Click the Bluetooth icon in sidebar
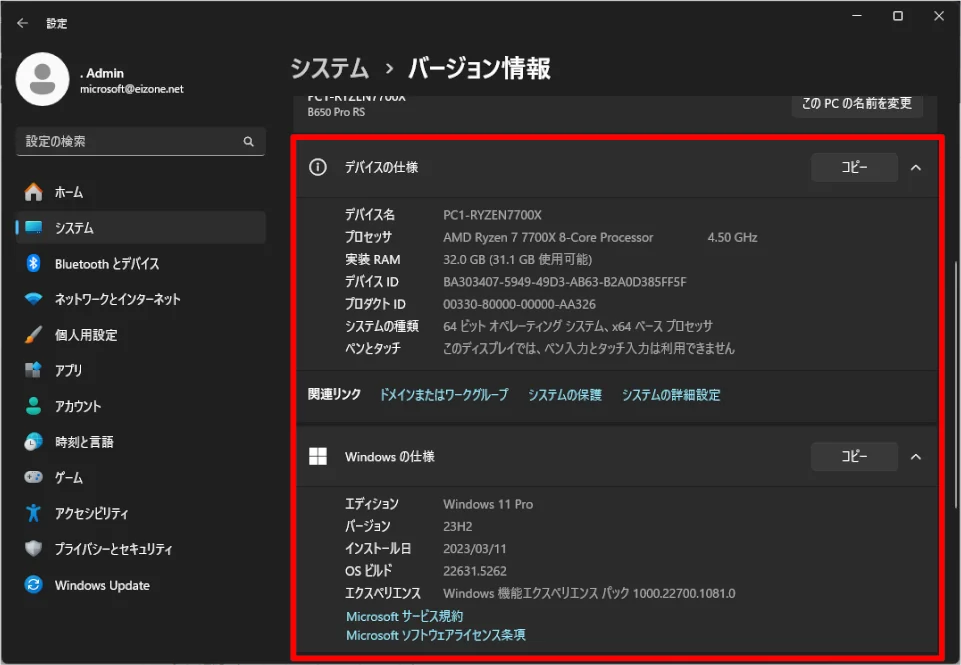961x665 pixels. coord(34,264)
